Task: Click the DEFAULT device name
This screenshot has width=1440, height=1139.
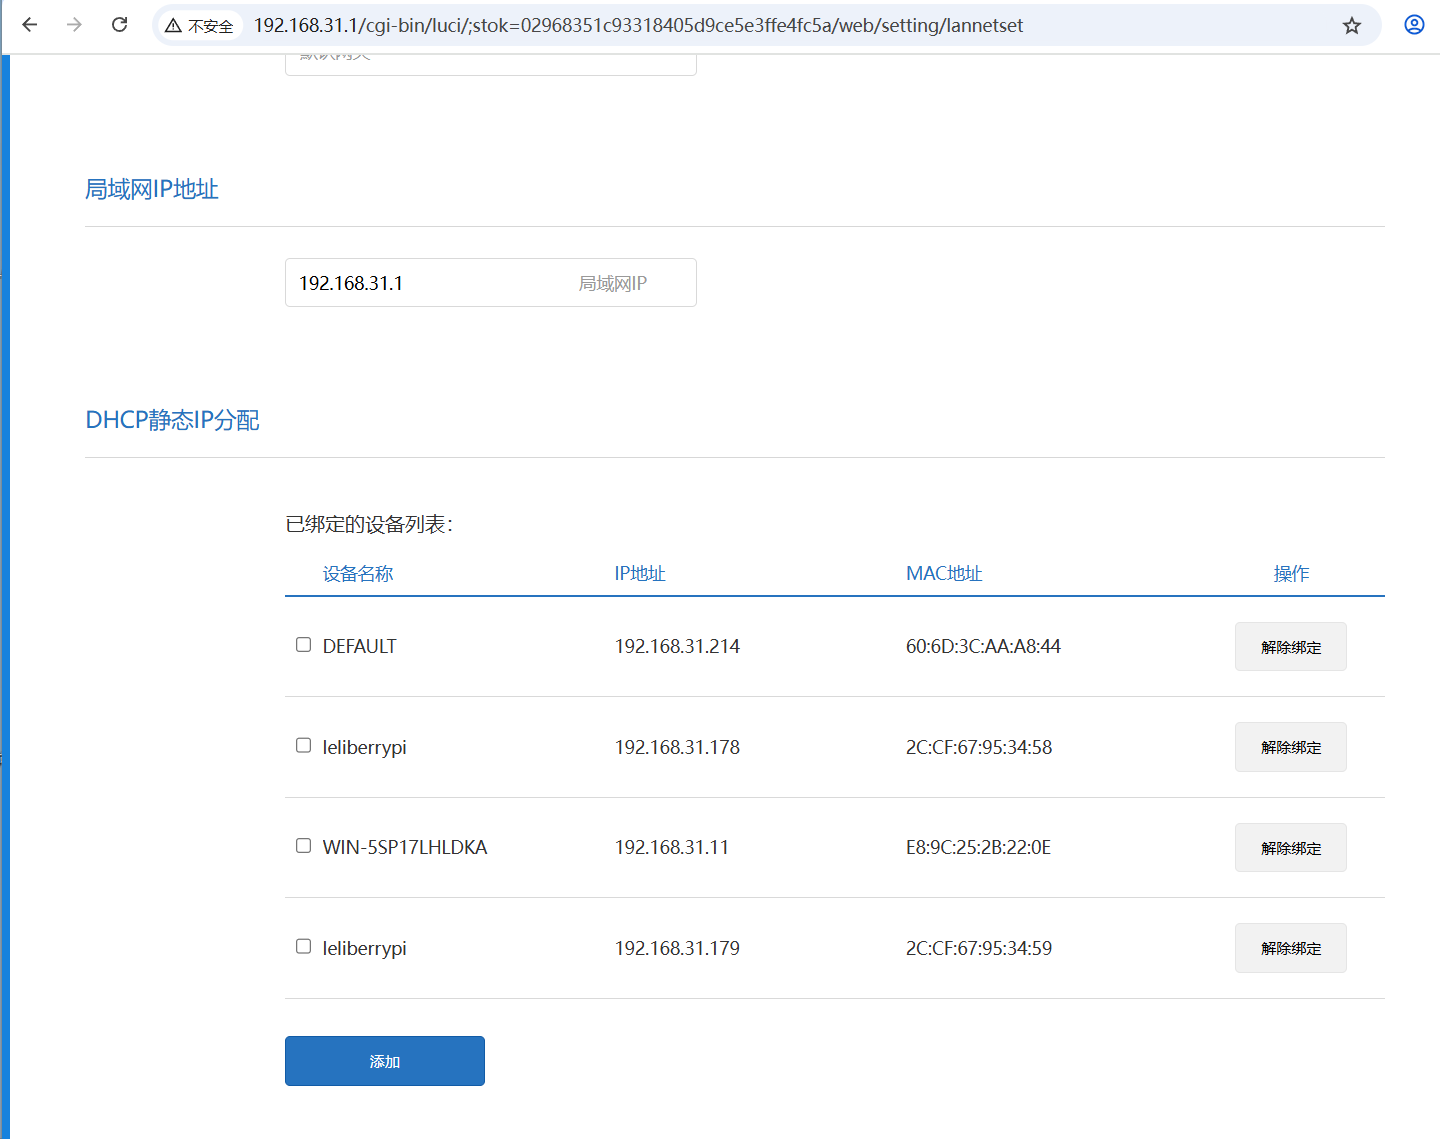Action: pyautogui.click(x=359, y=647)
